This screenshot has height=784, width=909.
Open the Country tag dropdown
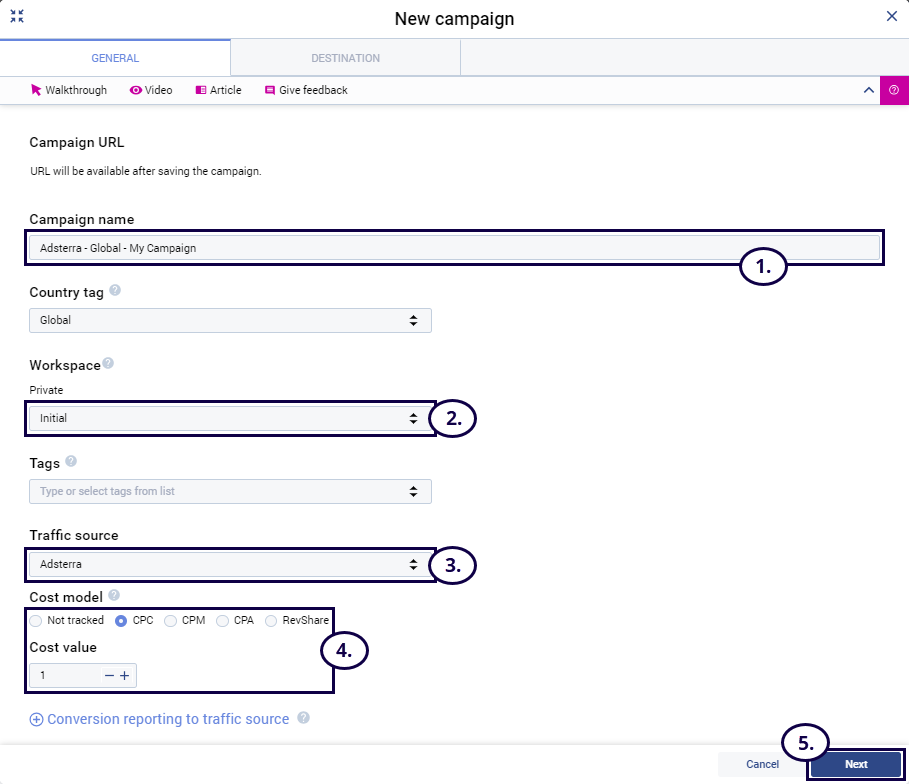[230, 320]
